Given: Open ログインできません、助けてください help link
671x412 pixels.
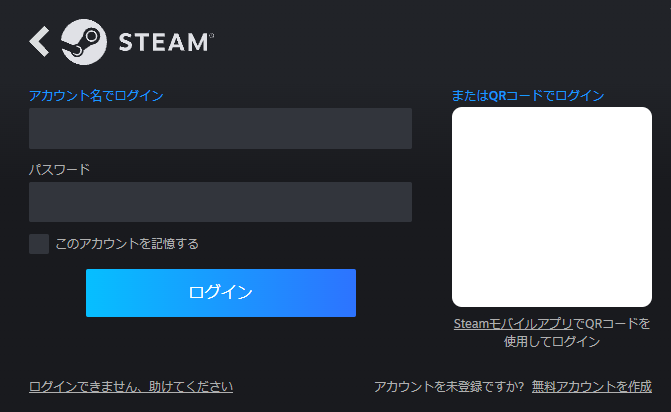Looking at the screenshot, I should (x=131, y=387).
